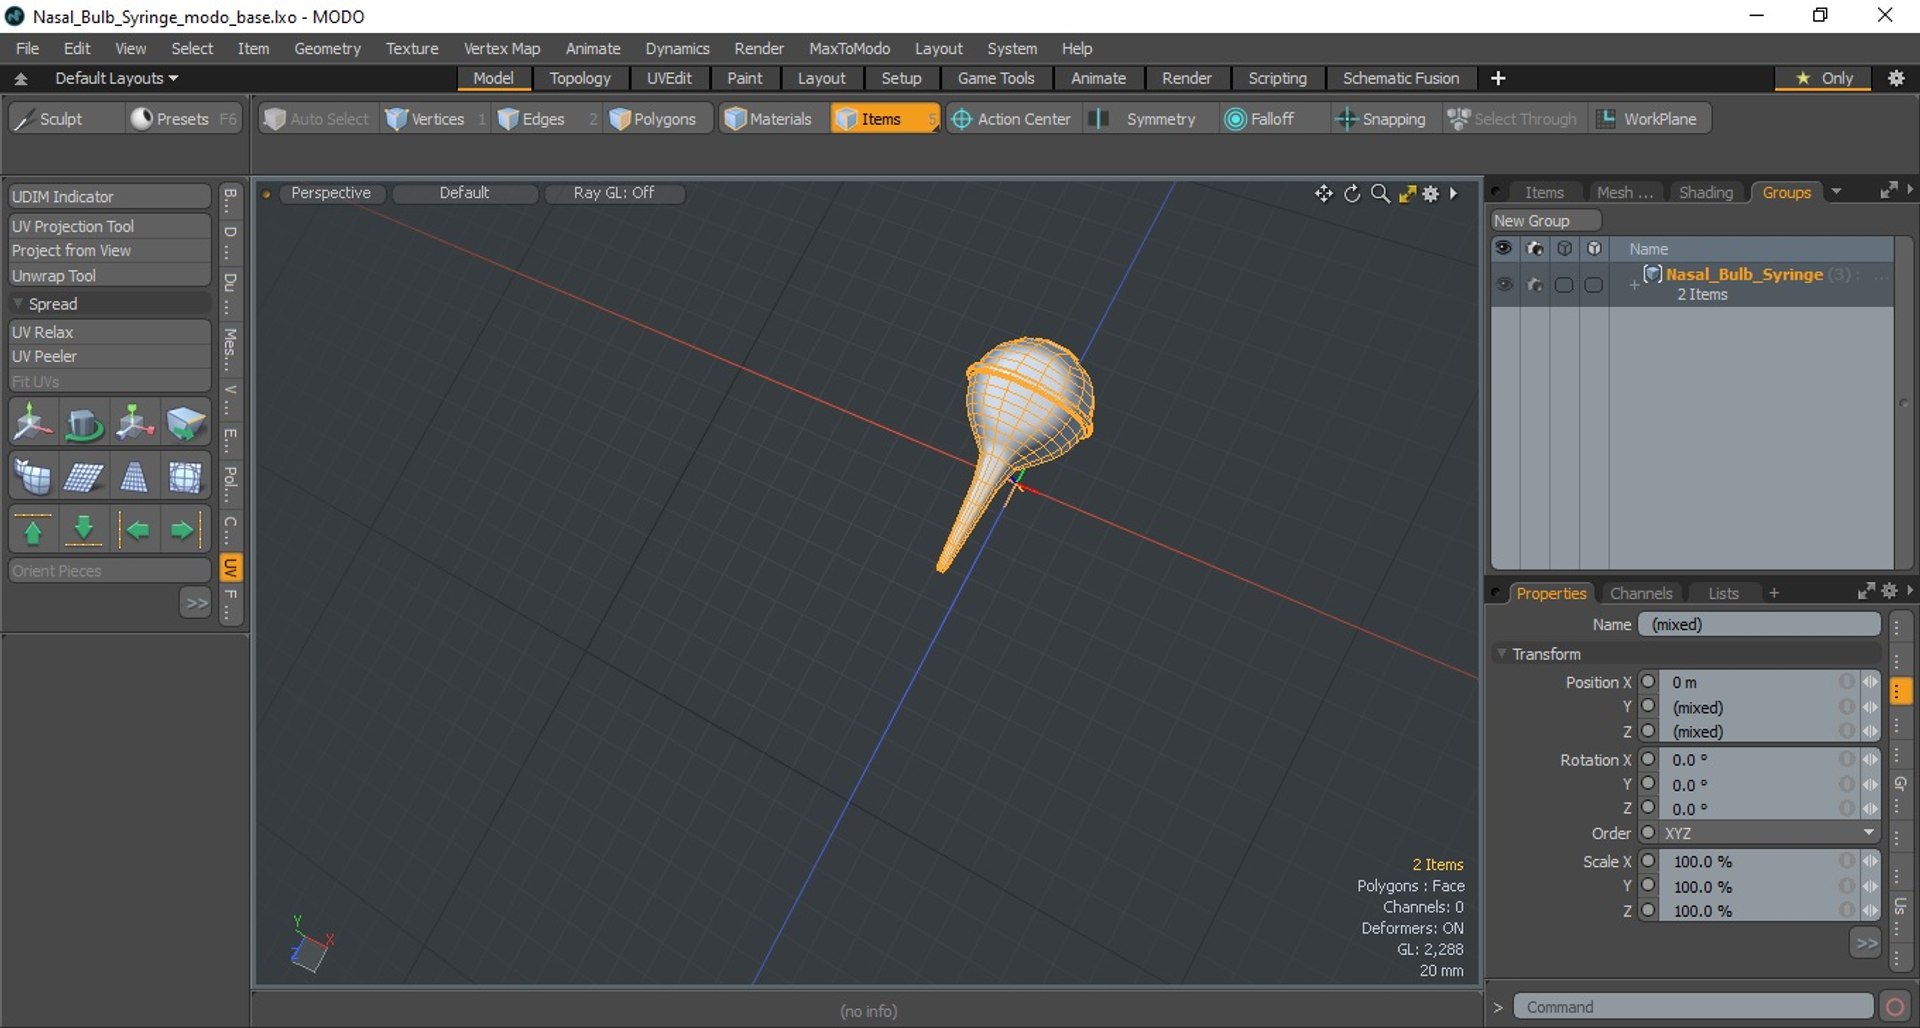Toggle Rotation X keyframe circle
Image resolution: width=1920 pixels, height=1028 pixels.
[1648, 760]
